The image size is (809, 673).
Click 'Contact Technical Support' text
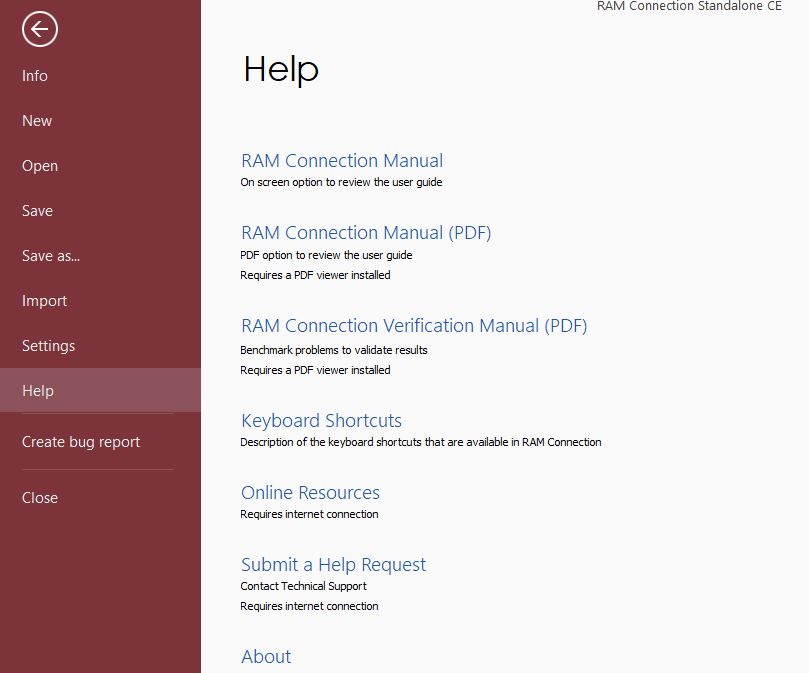point(303,586)
